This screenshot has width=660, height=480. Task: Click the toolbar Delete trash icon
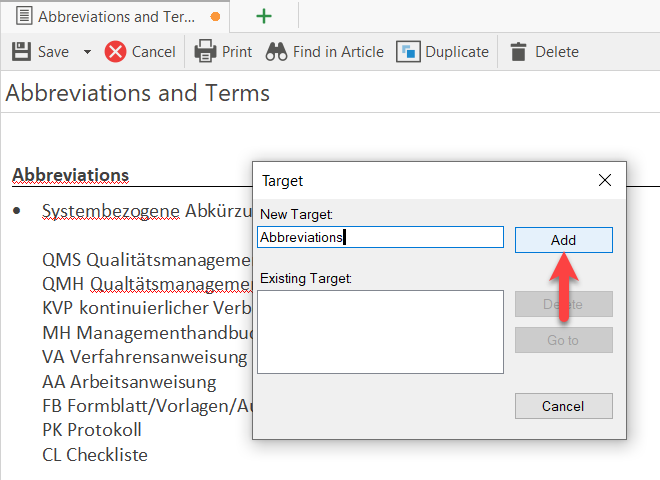click(518, 52)
